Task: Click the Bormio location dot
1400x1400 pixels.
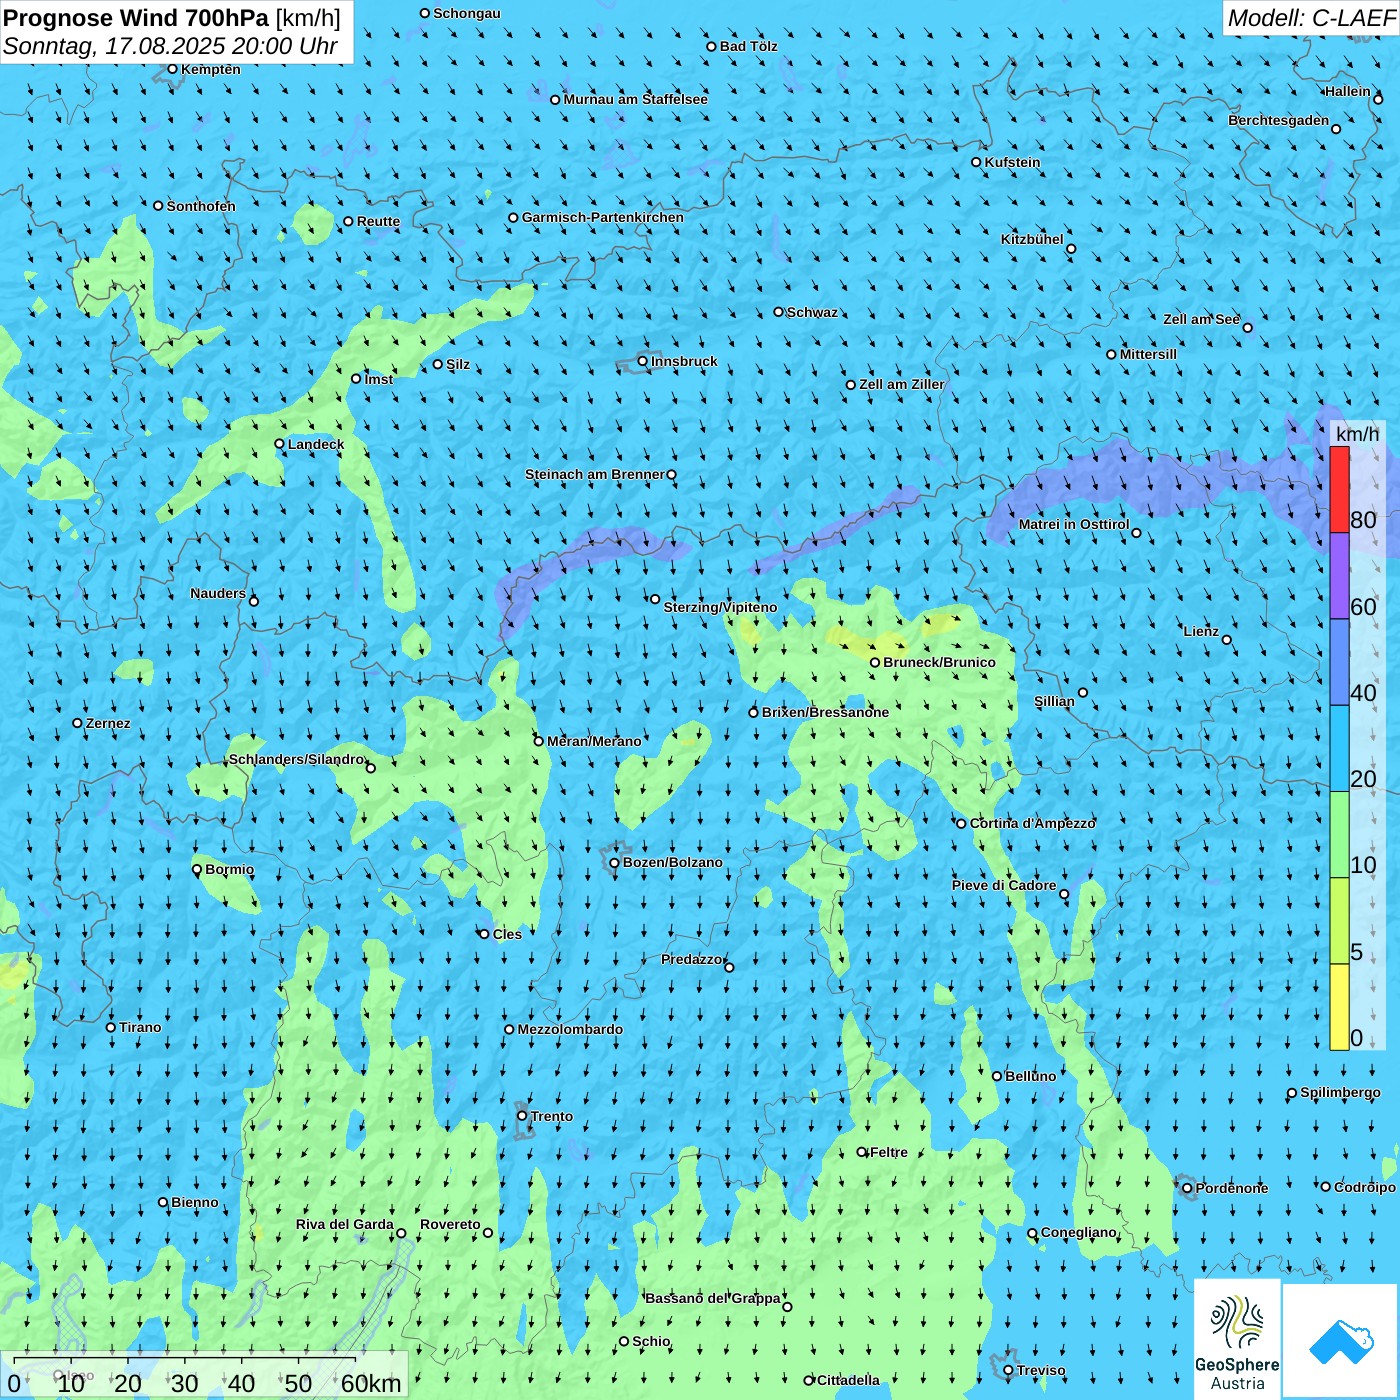Action: (197, 869)
